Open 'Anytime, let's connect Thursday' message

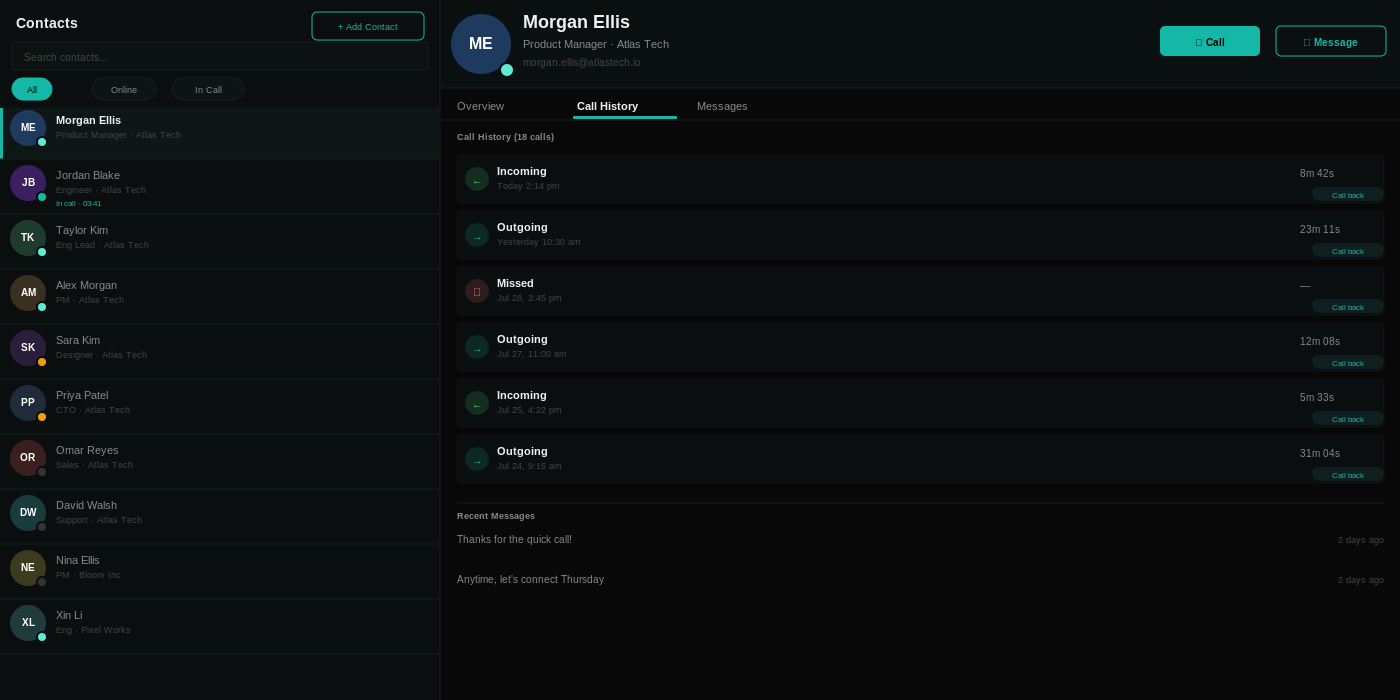(530, 579)
